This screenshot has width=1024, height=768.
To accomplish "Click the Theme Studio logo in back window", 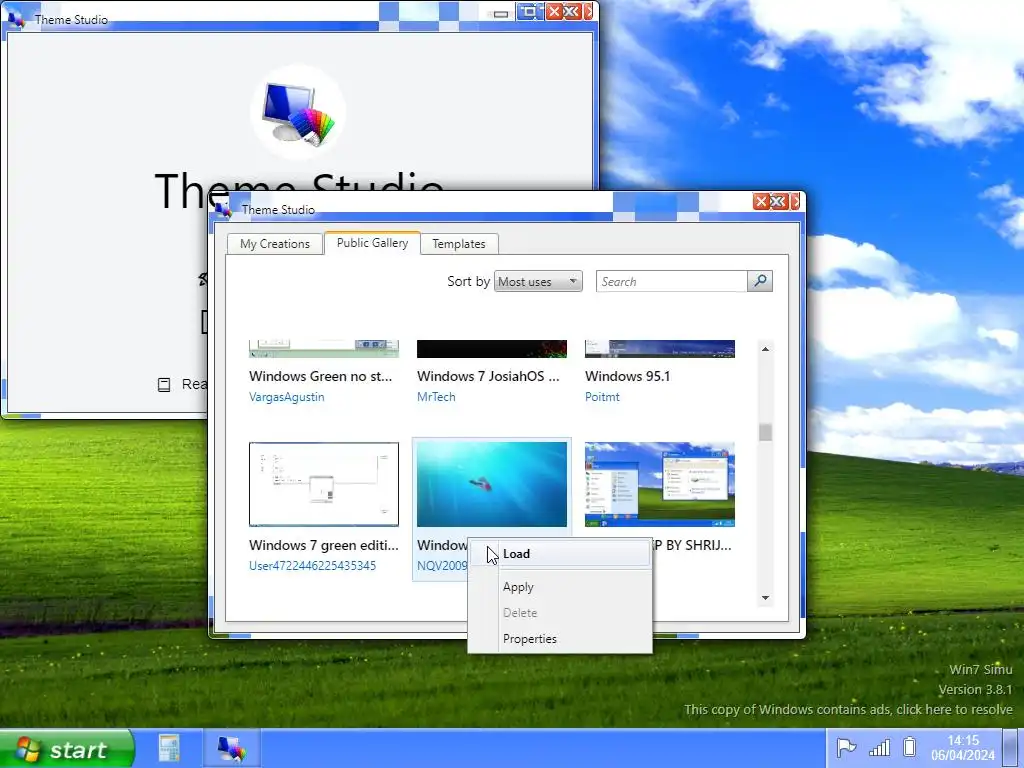I will click(298, 112).
